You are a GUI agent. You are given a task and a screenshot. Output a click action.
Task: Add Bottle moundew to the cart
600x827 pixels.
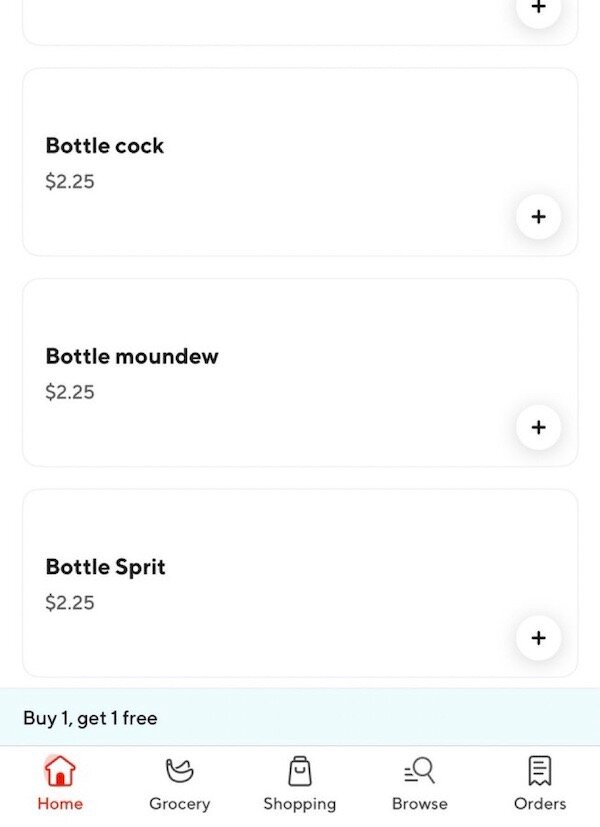click(538, 427)
